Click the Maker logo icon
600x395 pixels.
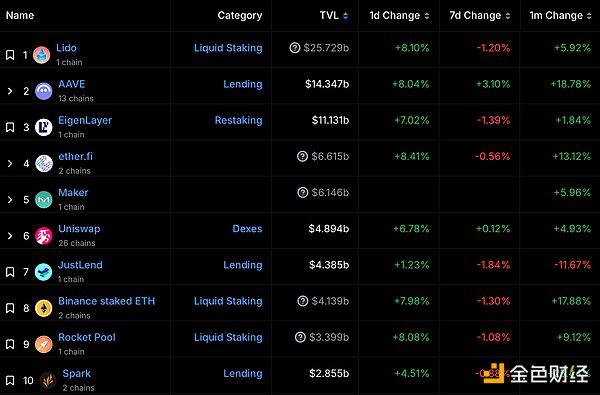pos(44,199)
